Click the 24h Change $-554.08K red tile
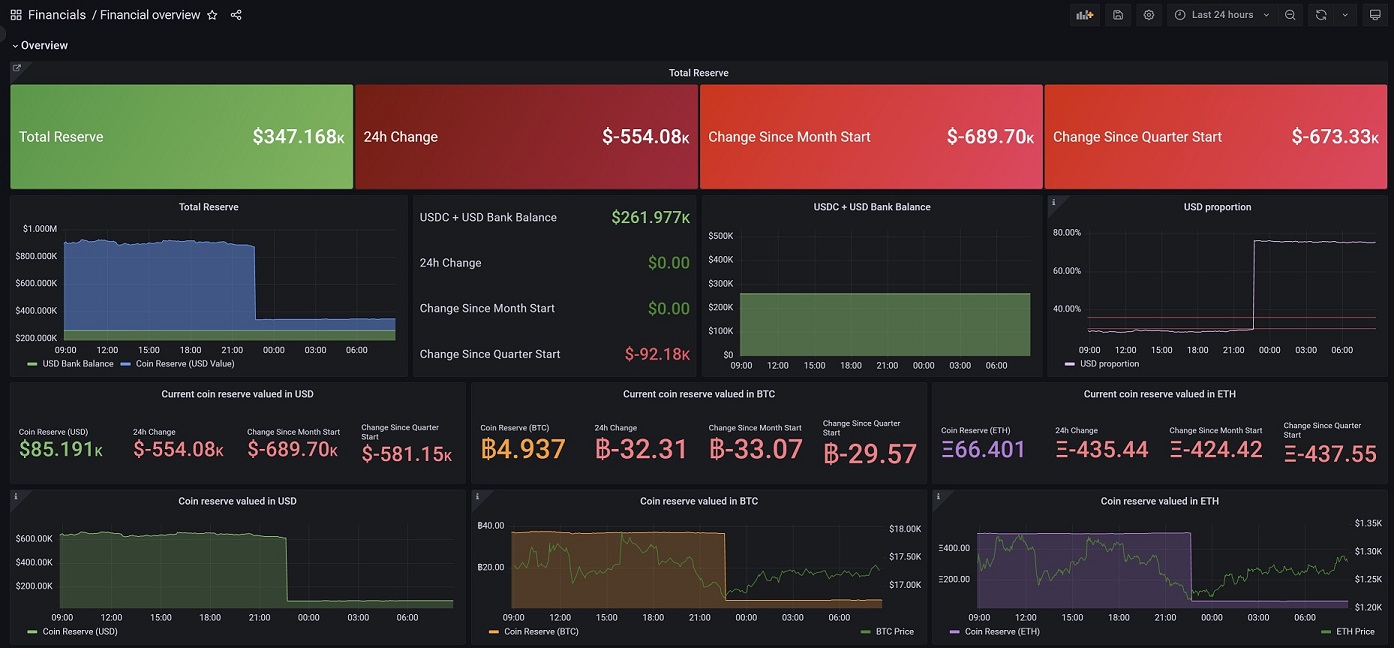 click(x=526, y=137)
